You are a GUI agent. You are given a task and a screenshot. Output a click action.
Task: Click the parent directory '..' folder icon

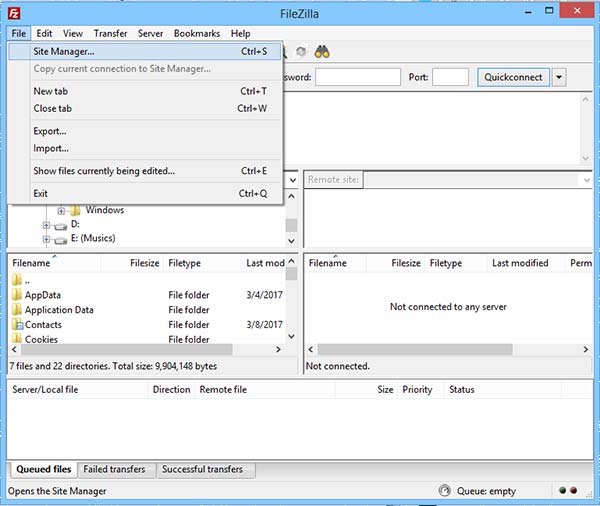[x=16, y=280]
